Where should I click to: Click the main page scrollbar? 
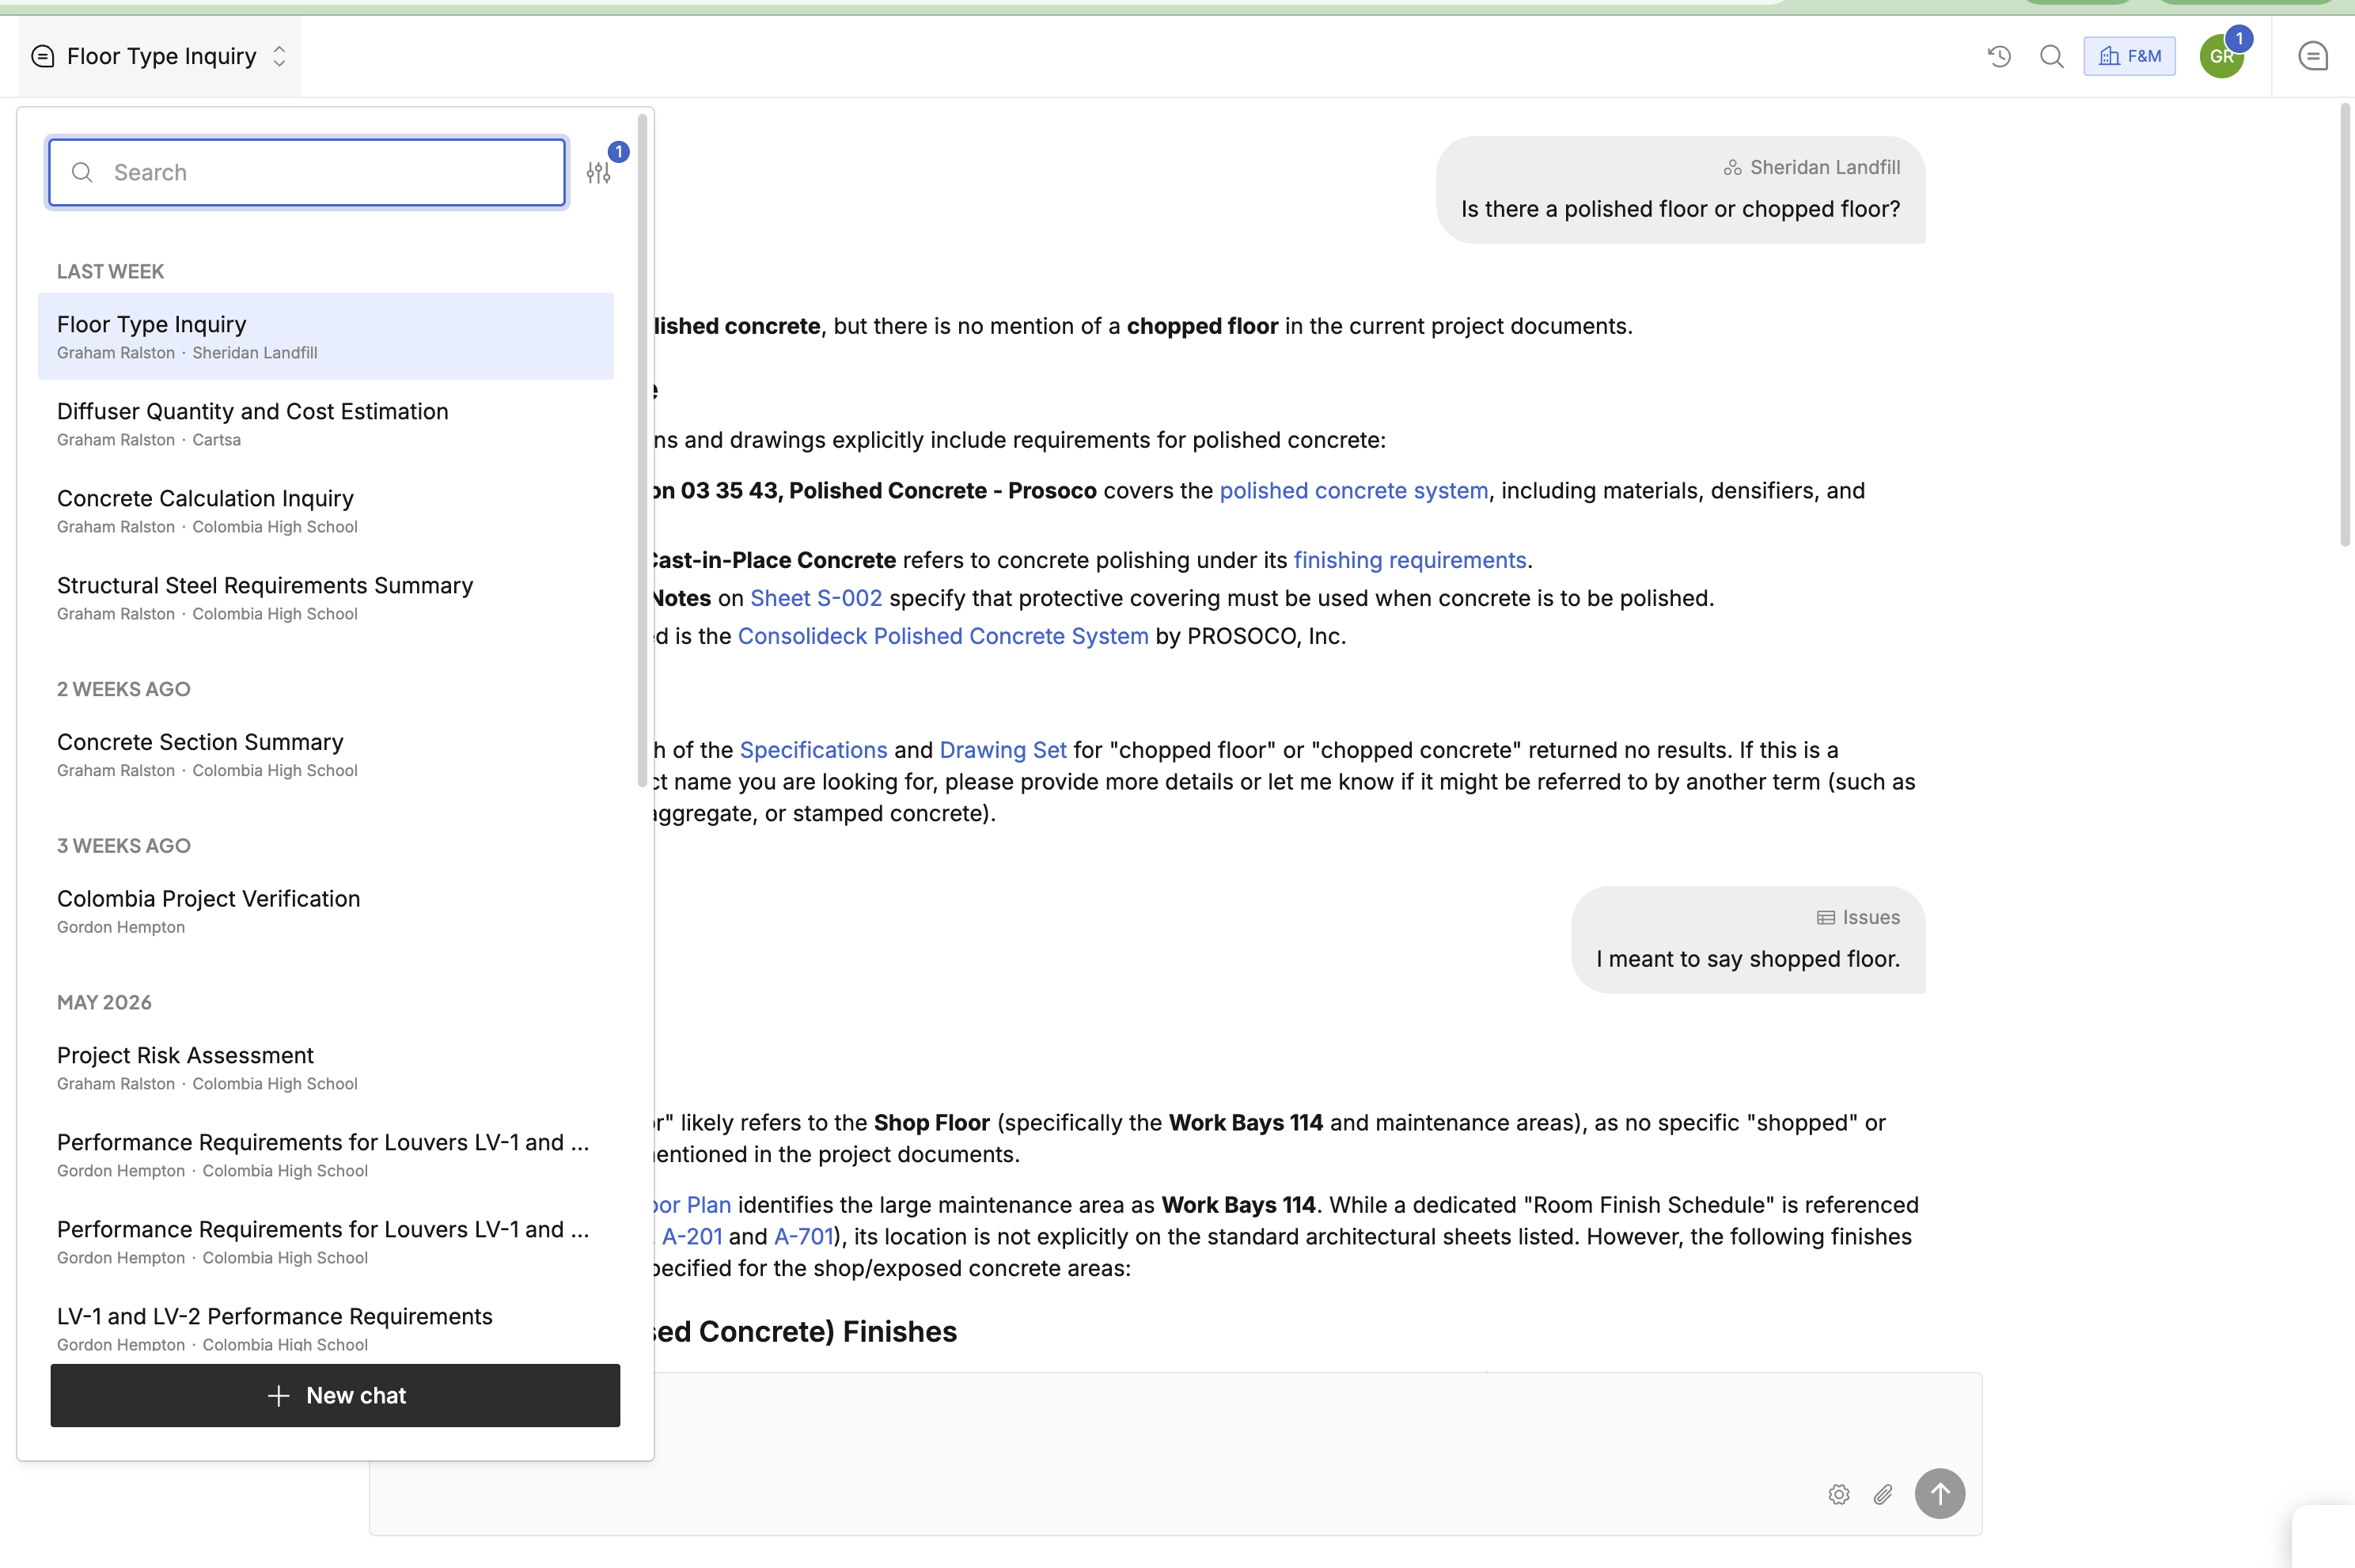click(2344, 324)
